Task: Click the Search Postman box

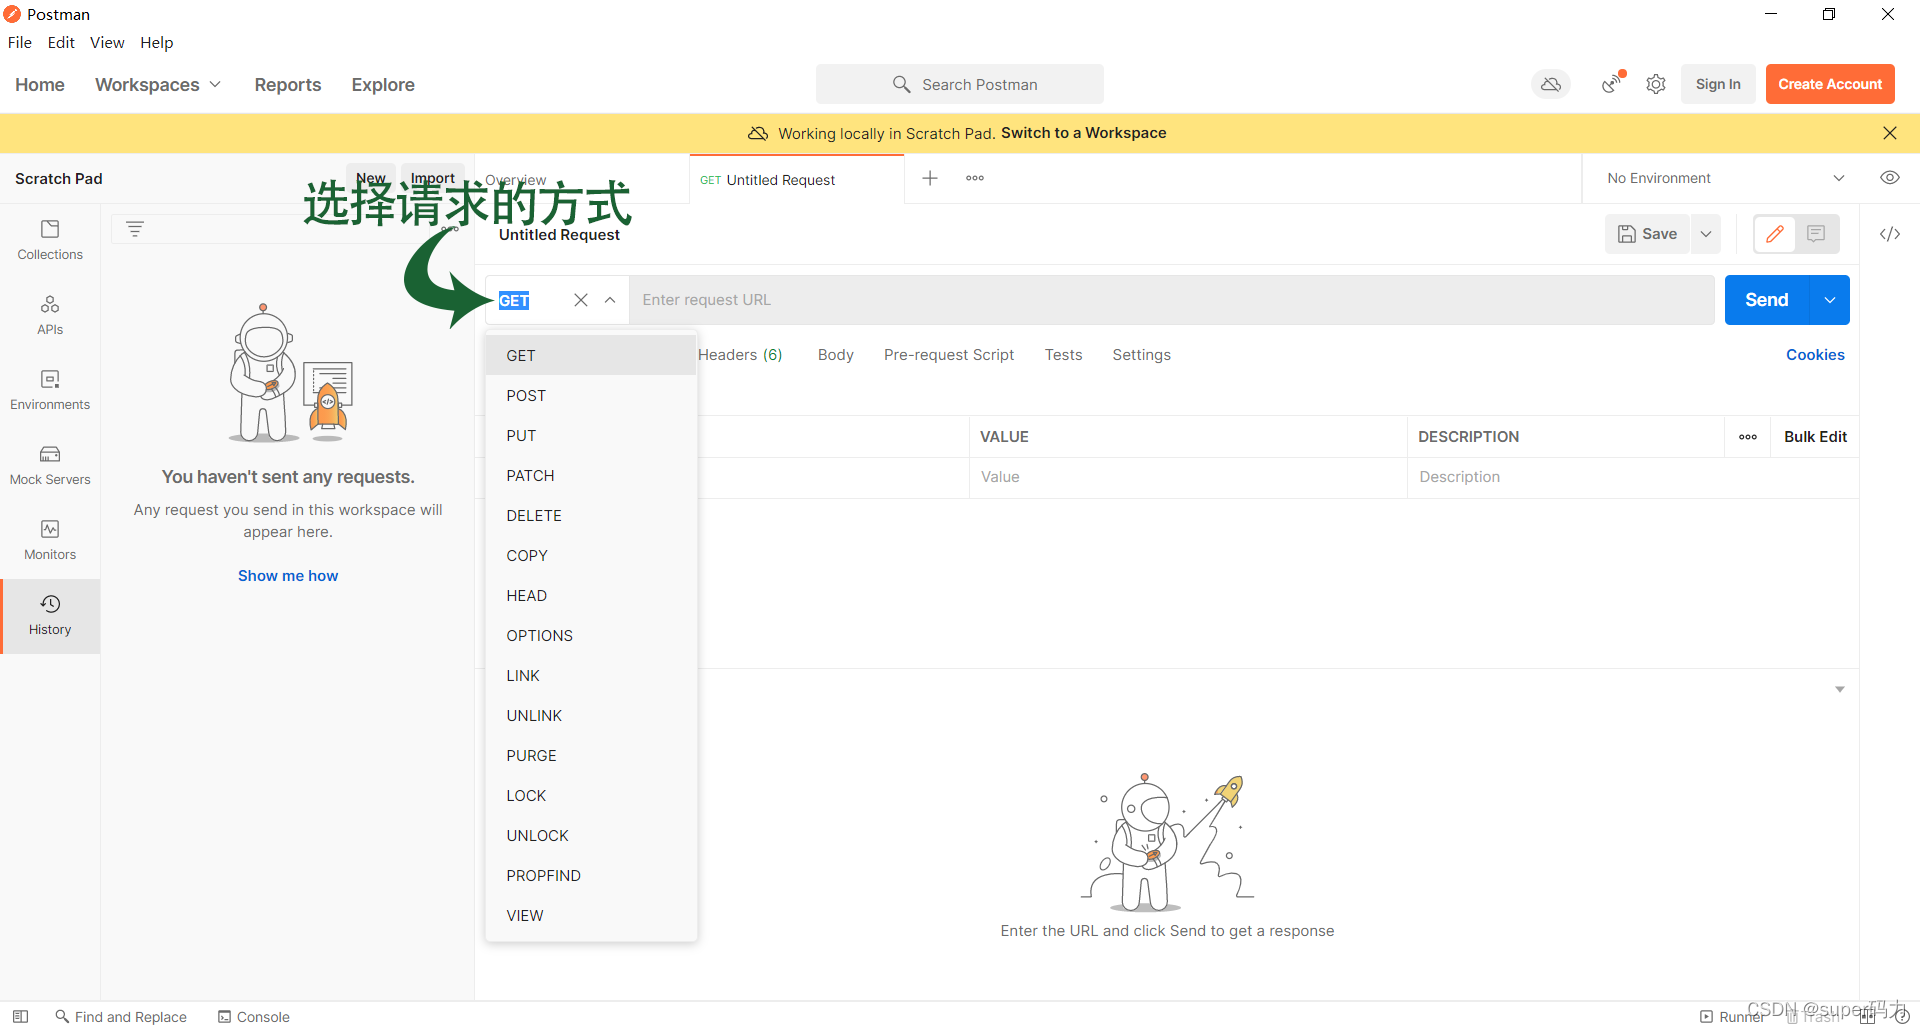Action: (x=960, y=84)
